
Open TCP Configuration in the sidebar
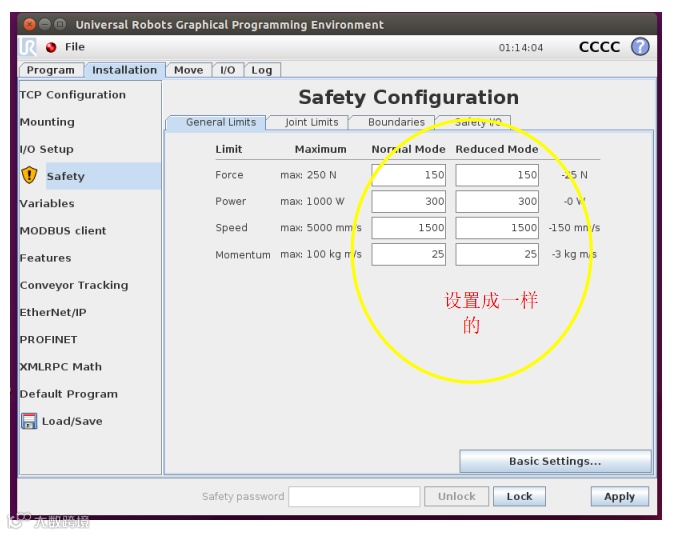(x=73, y=95)
